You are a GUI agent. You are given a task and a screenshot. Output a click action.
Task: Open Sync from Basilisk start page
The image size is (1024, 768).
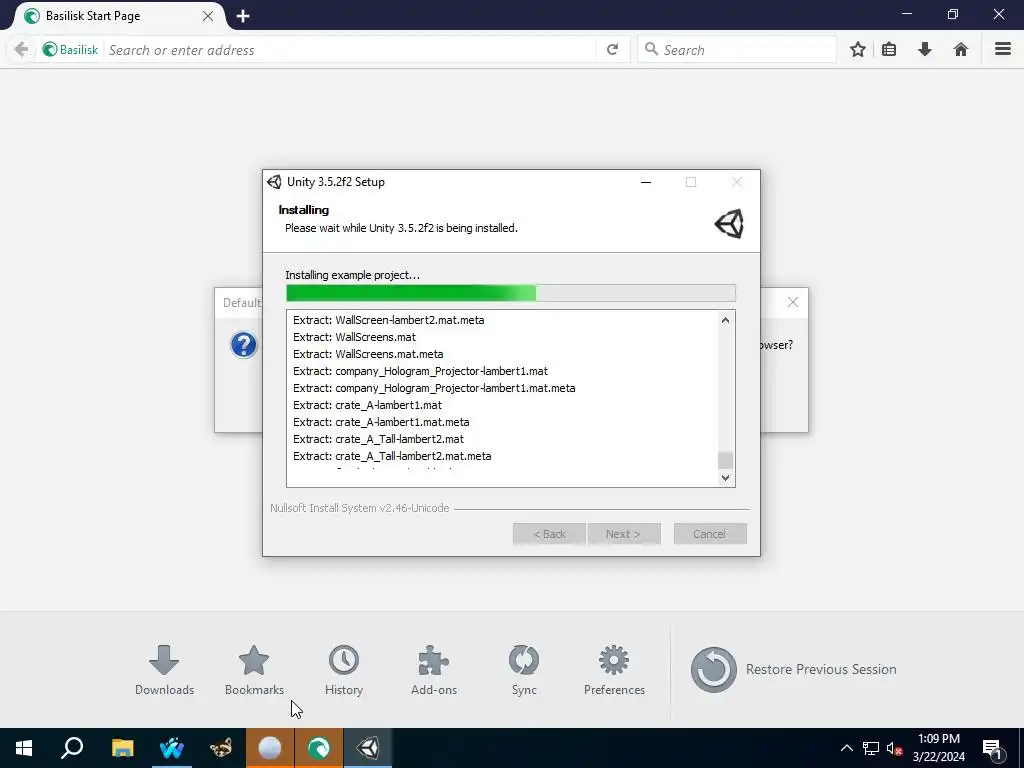pos(524,670)
